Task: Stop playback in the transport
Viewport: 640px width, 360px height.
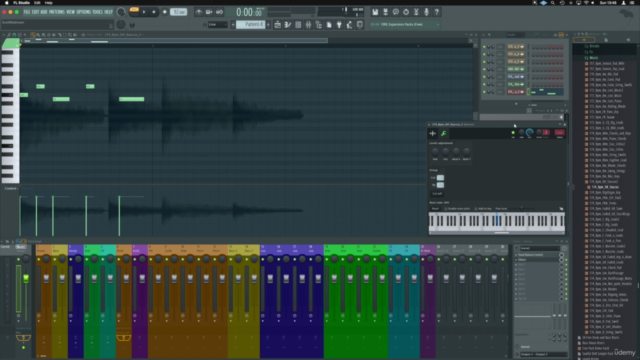Action: point(154,12)
